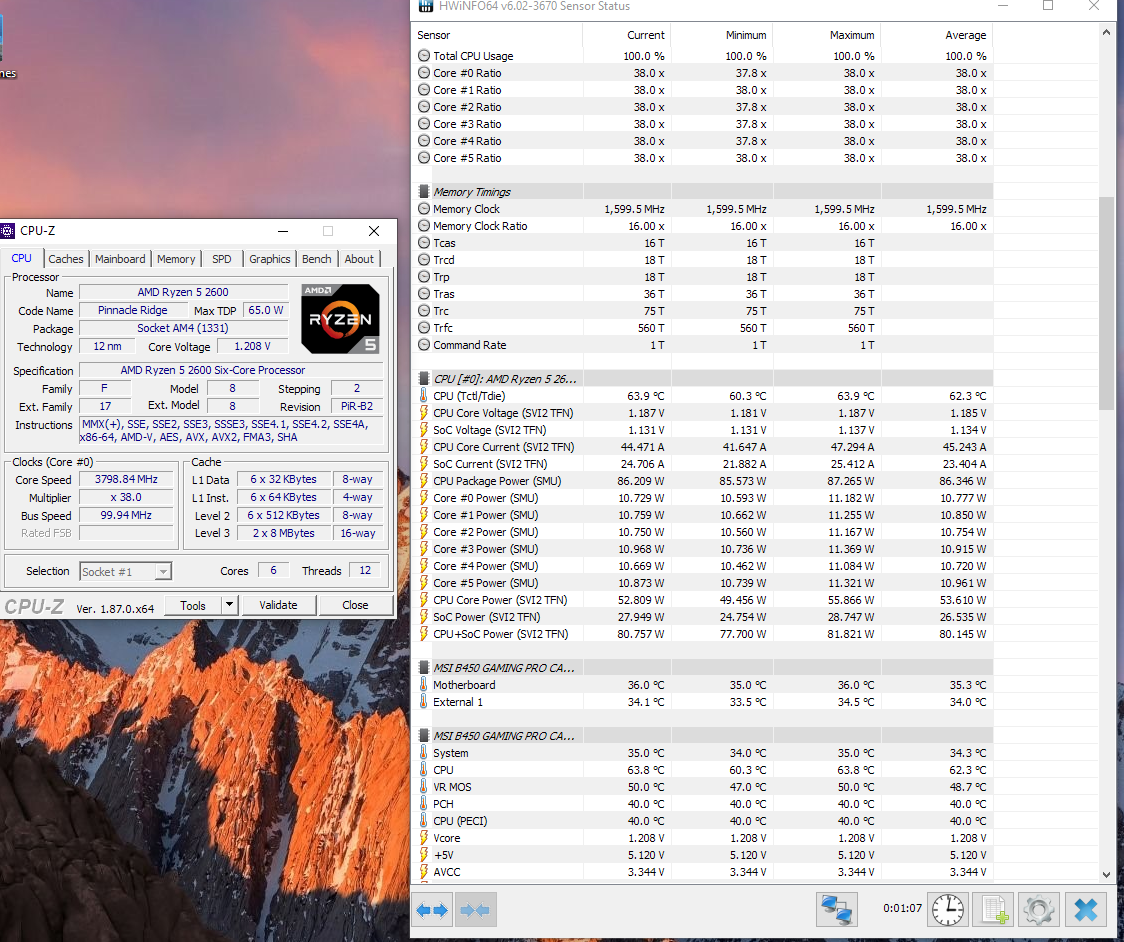Switch to the Caches tab in CPU-Z

(66, 259)
